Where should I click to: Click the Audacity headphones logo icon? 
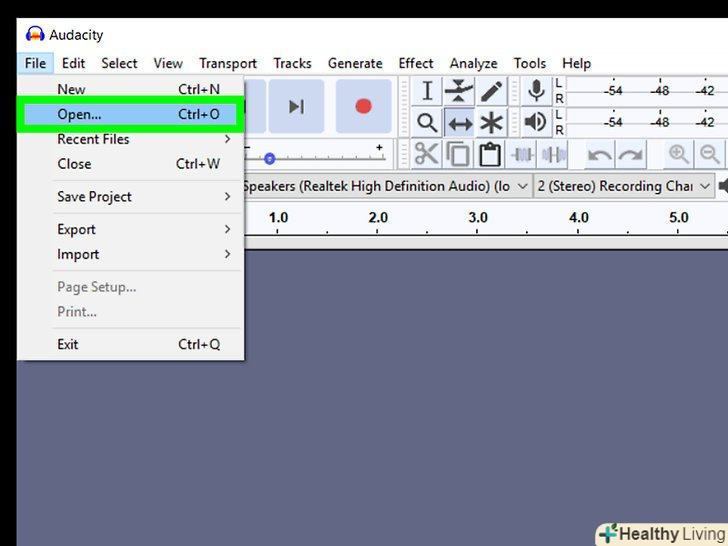[35, 34]
